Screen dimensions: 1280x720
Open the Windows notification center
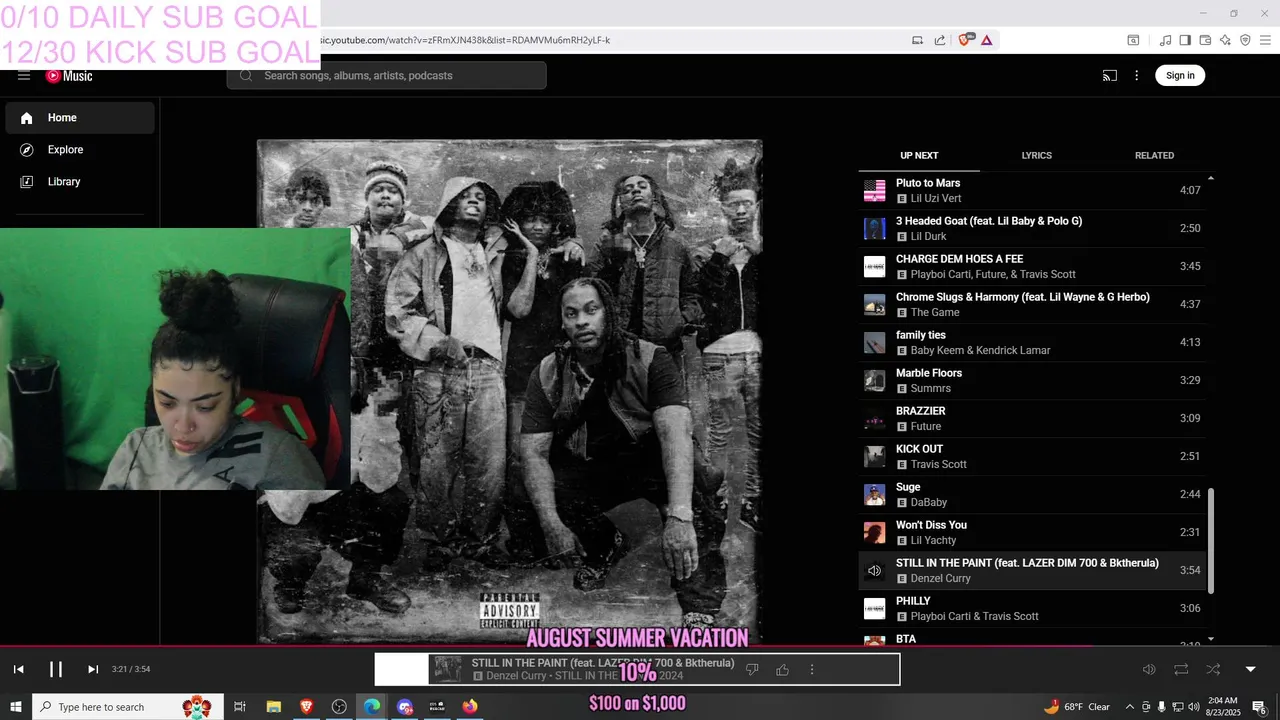[x=1260, y=707]
